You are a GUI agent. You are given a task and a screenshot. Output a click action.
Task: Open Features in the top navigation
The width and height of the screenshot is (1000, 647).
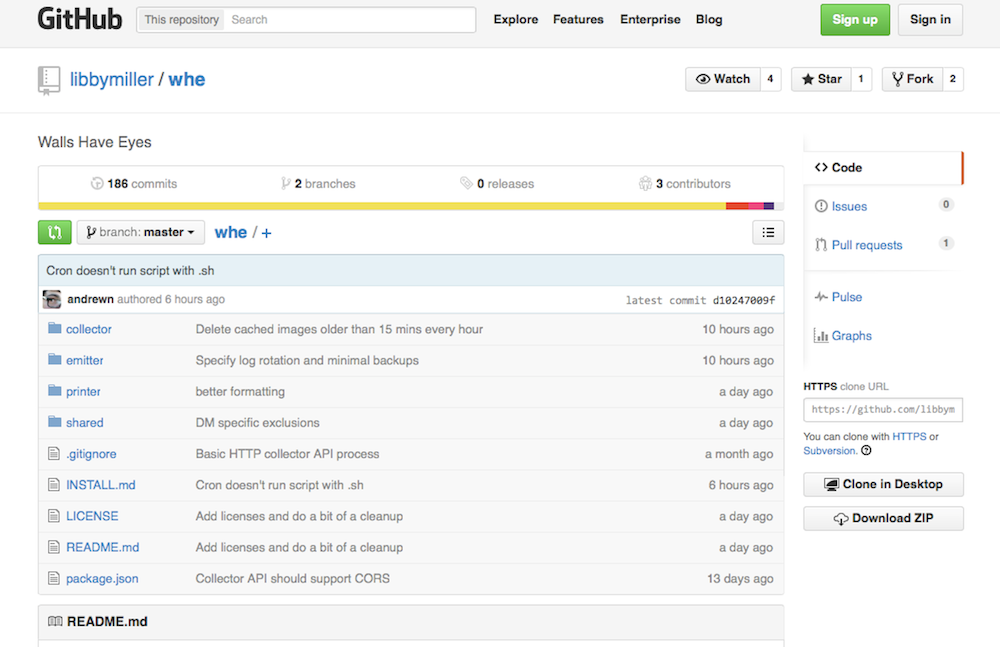tap(578, 20)
